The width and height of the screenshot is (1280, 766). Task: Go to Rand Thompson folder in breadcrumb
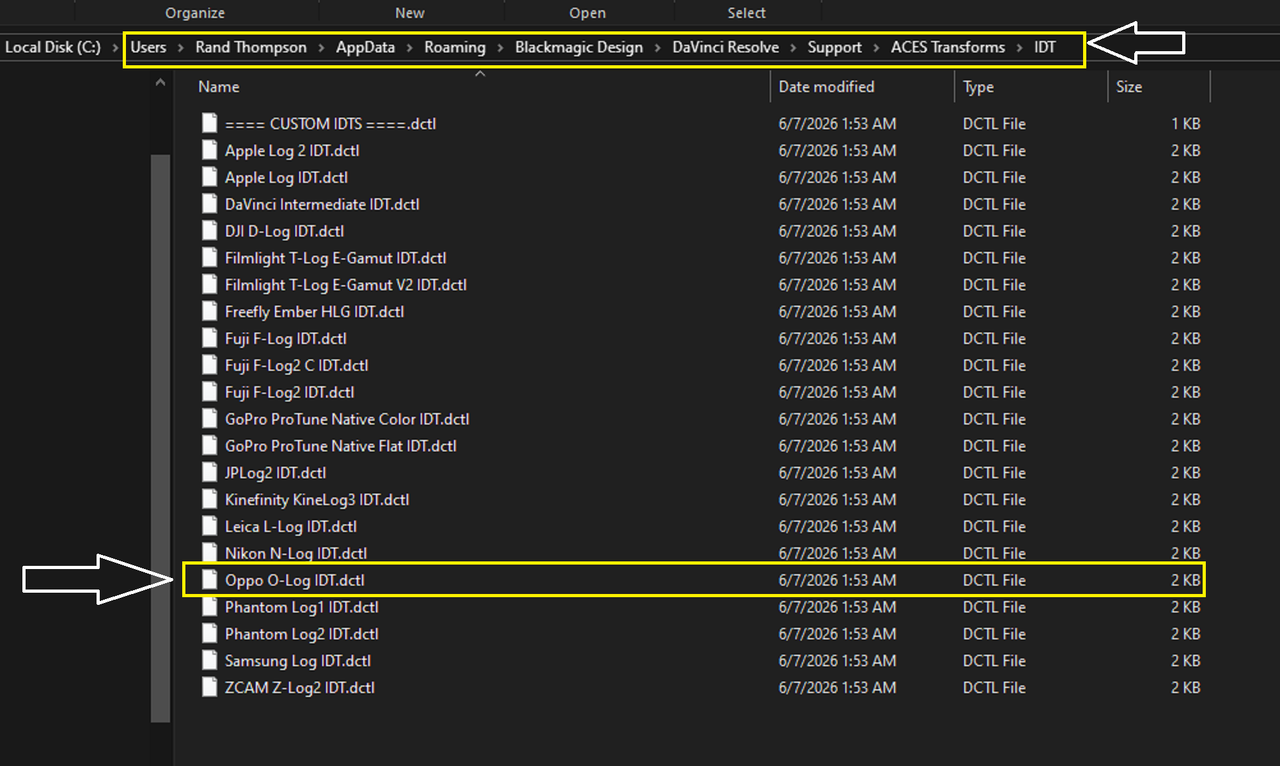pyautogui.click(x=251, y=48)
